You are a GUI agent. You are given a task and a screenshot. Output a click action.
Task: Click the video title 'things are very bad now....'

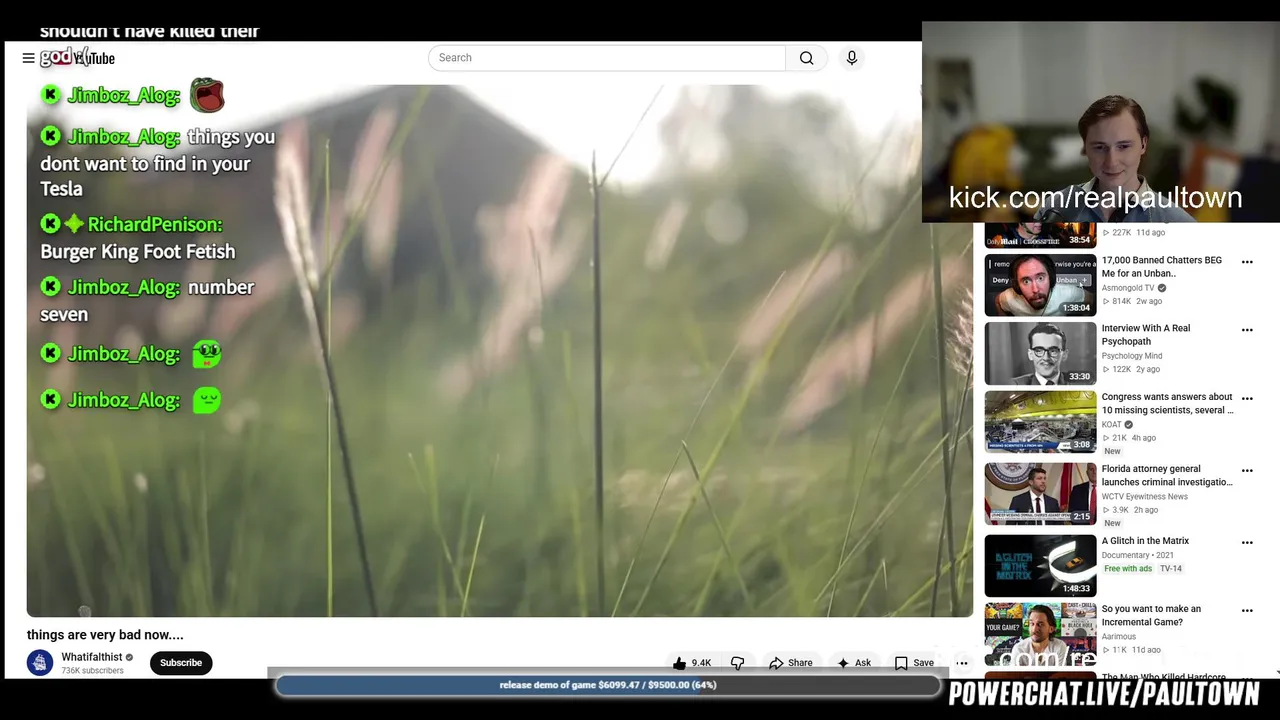tap(105, 634)
